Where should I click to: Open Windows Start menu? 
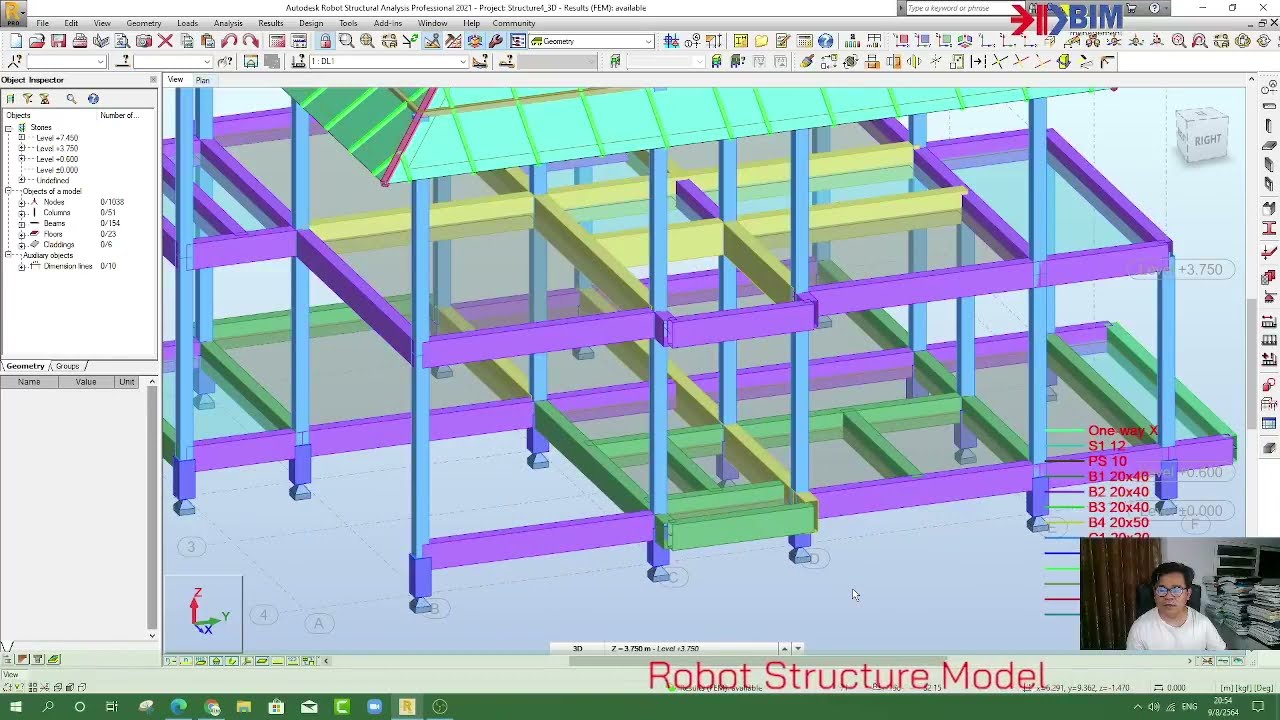coord(16,707)
